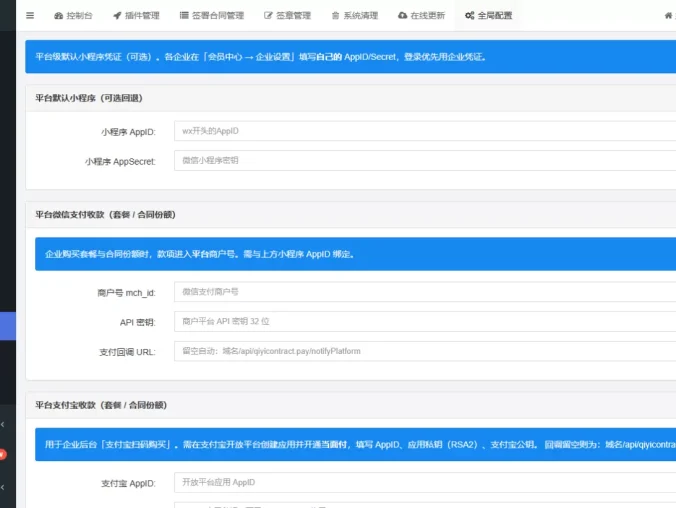Expand the lowest sidebar chevron arrow
Image resolution: width=676 pixels, height=508 pixels.
[3, 487]
